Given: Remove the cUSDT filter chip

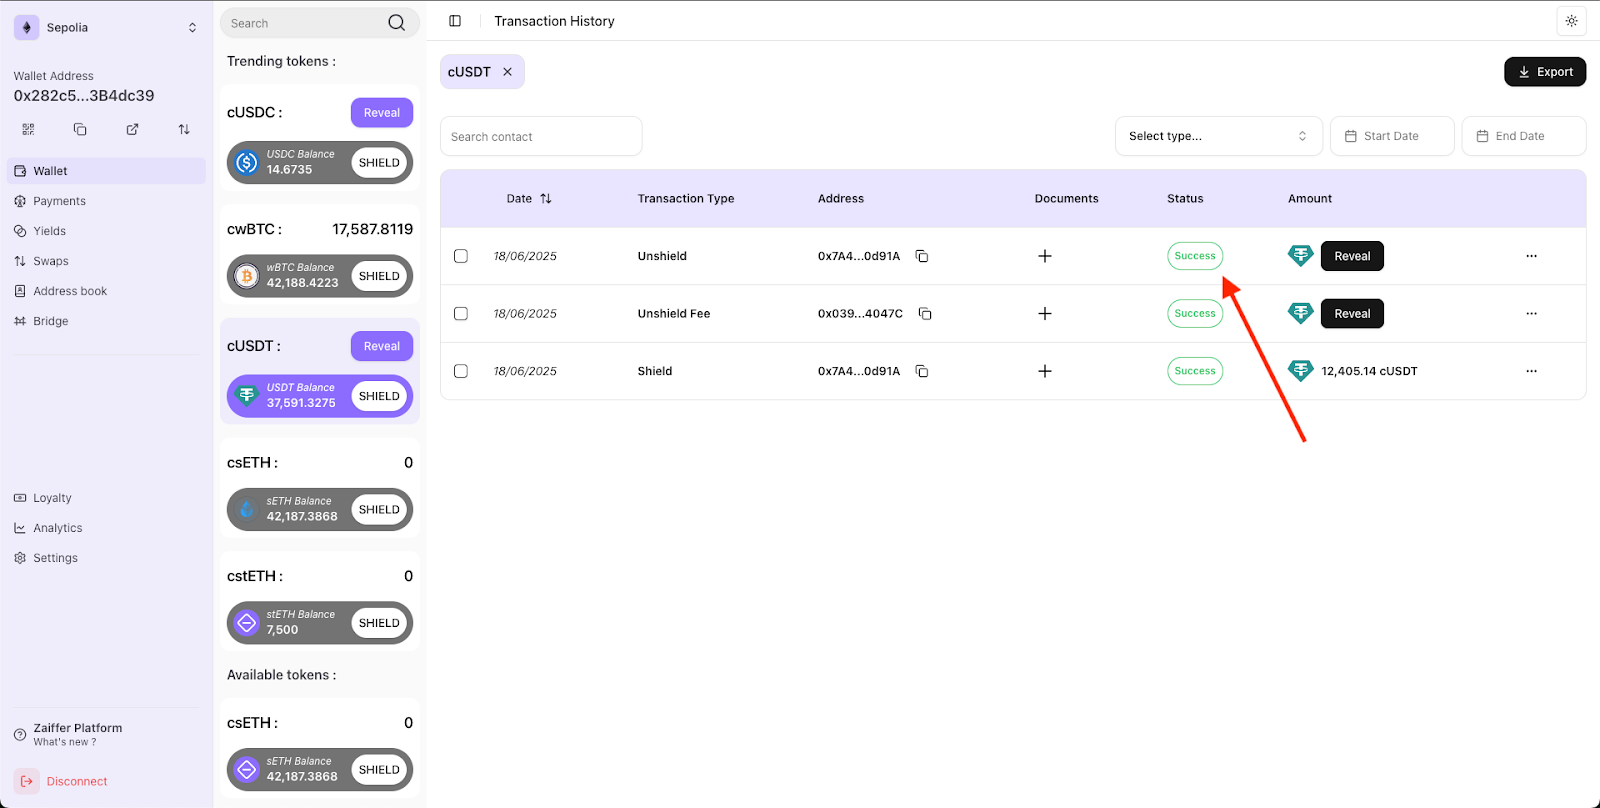Looking at the screenshot, I should 508,72.
